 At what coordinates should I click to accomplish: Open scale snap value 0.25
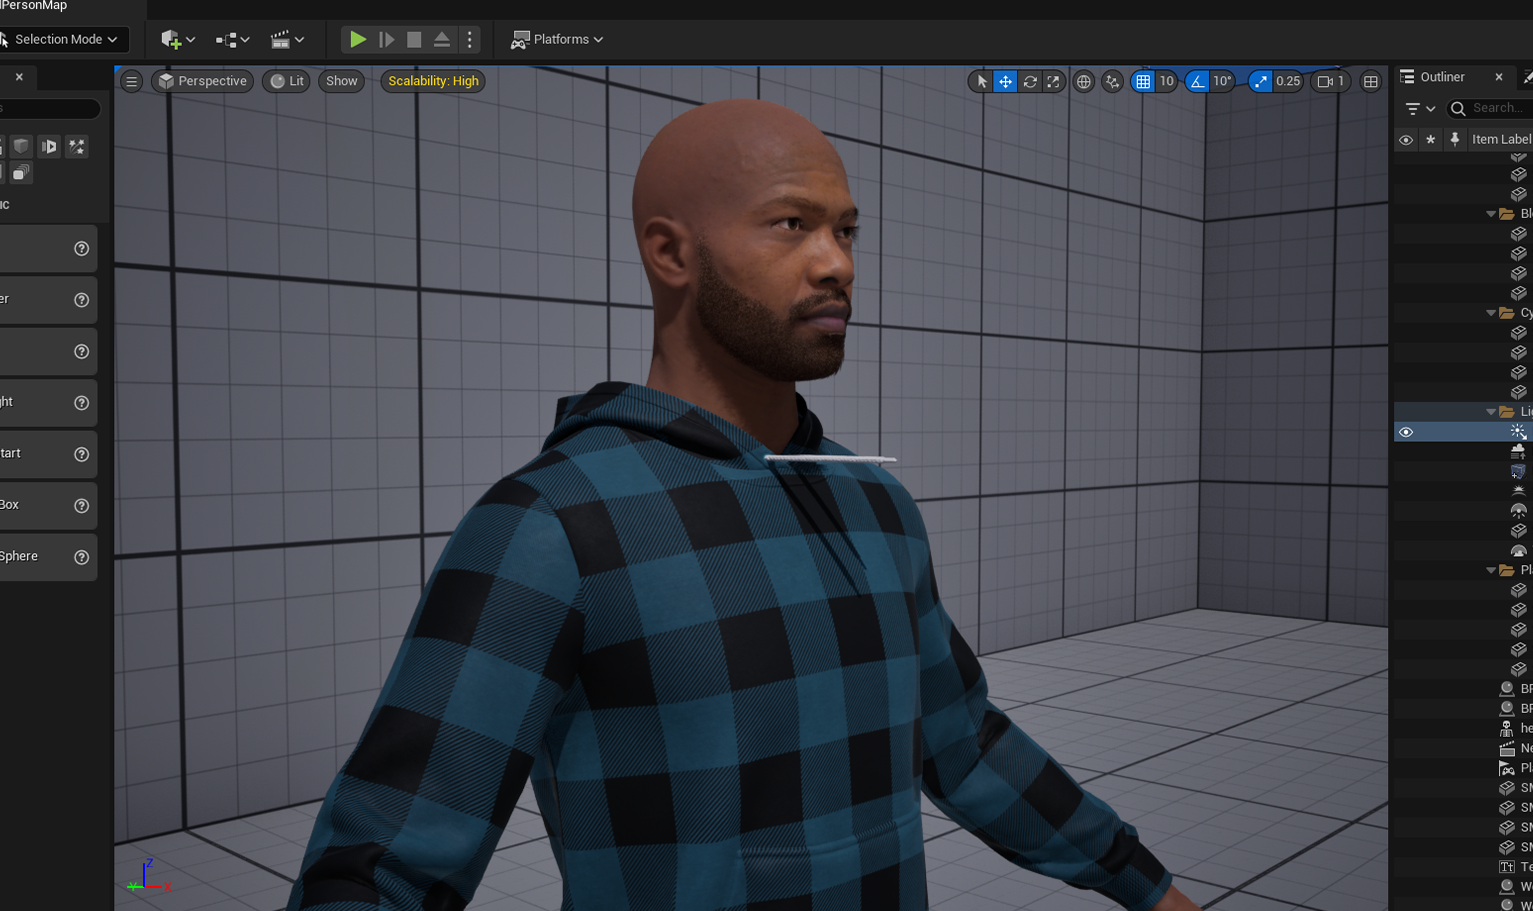[1288, 81]
